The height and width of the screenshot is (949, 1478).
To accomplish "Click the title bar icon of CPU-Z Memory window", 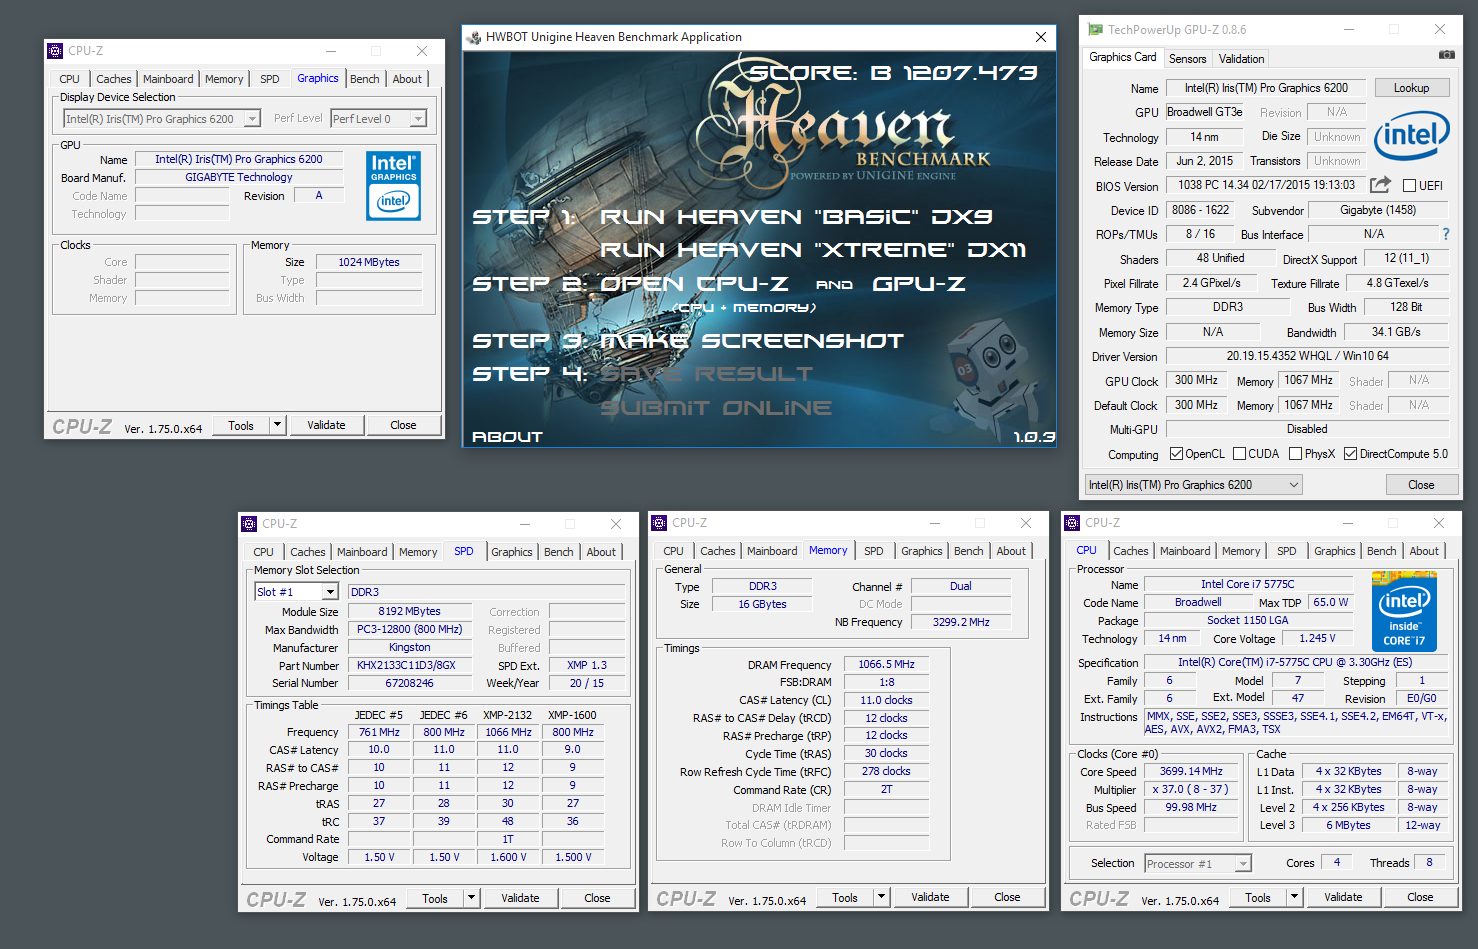I will (659, 523).
